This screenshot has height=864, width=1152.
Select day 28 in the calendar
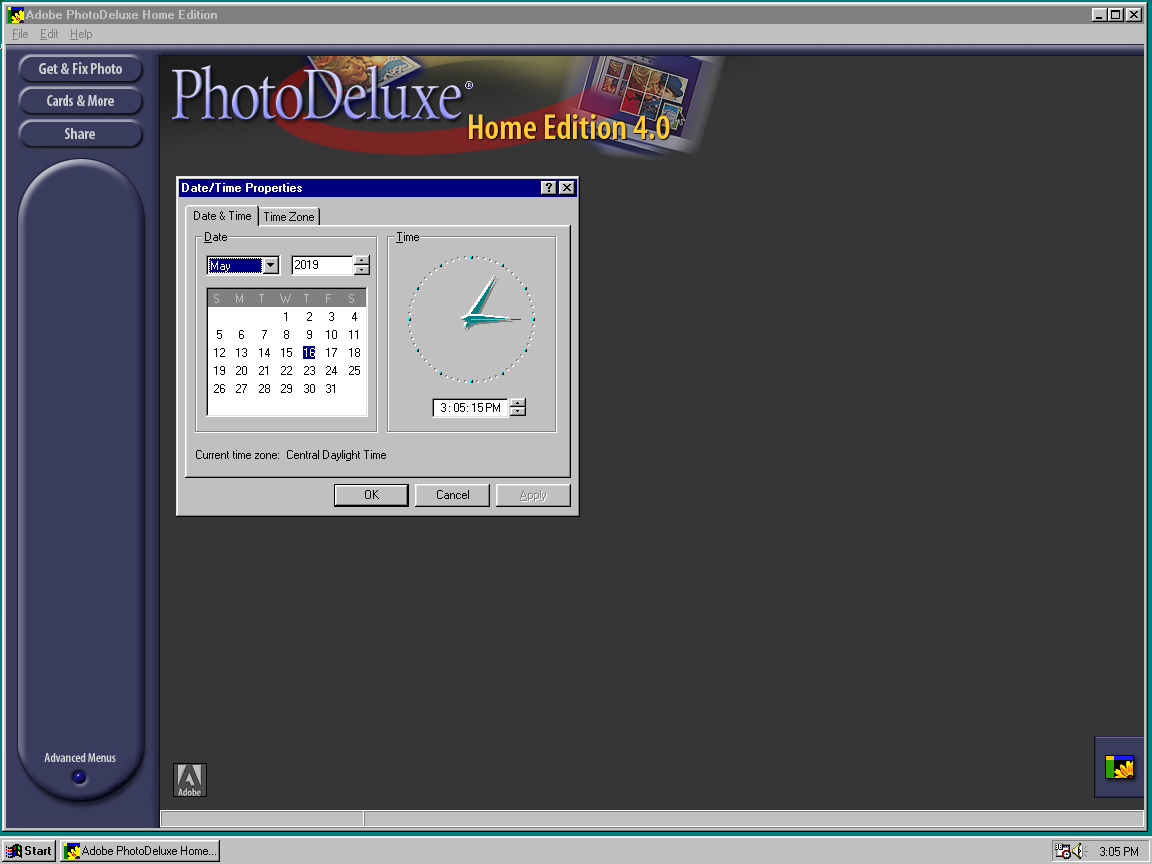tap(264, 389)
